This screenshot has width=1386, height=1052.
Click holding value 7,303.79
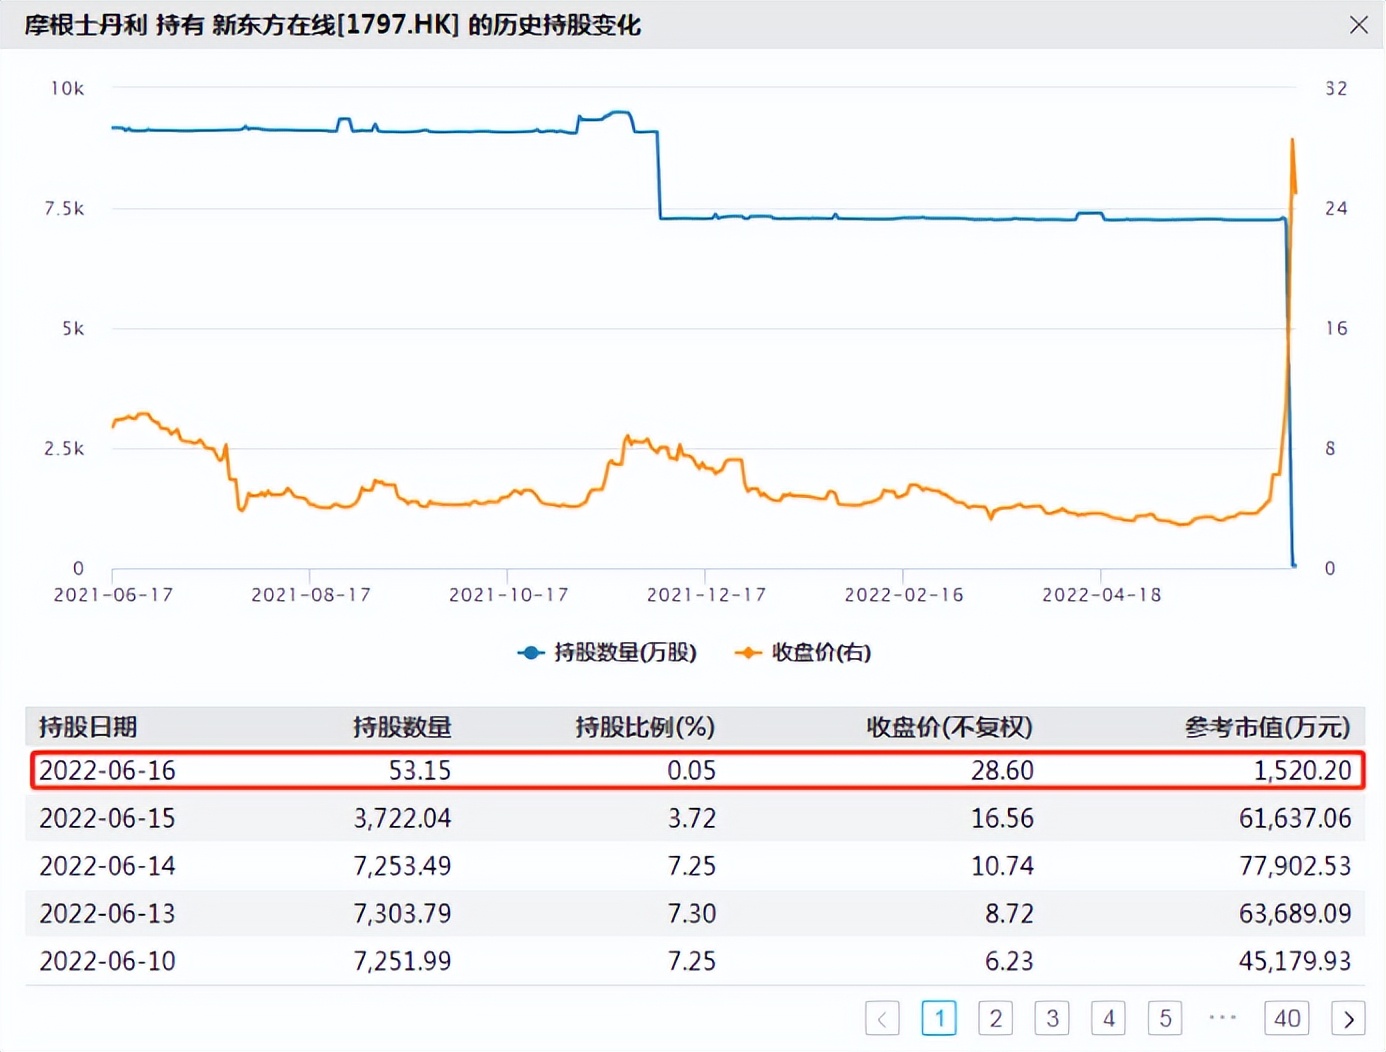[x=402, y=913]
